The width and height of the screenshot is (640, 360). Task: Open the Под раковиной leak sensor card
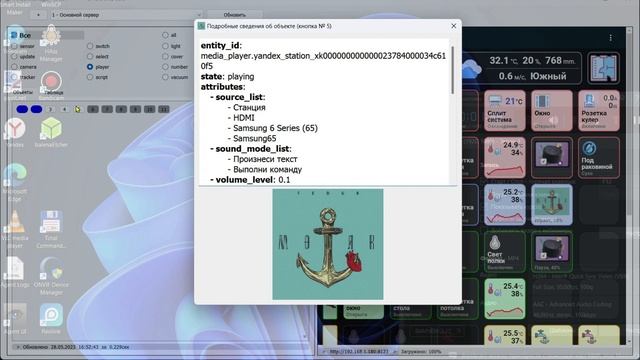coord(599,158)
